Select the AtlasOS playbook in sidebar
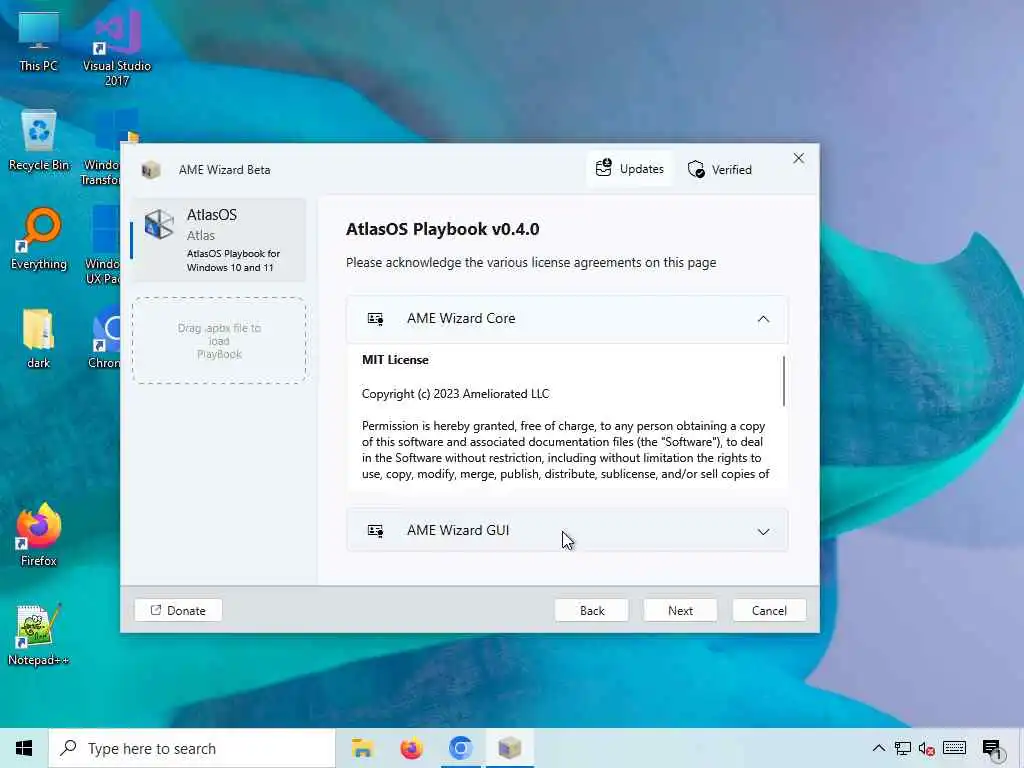 tap(219, 240)
